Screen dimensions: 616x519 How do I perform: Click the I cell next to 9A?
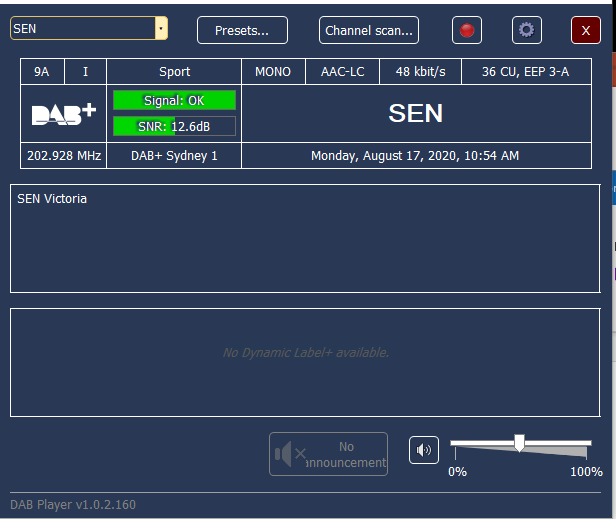(85, 72)
